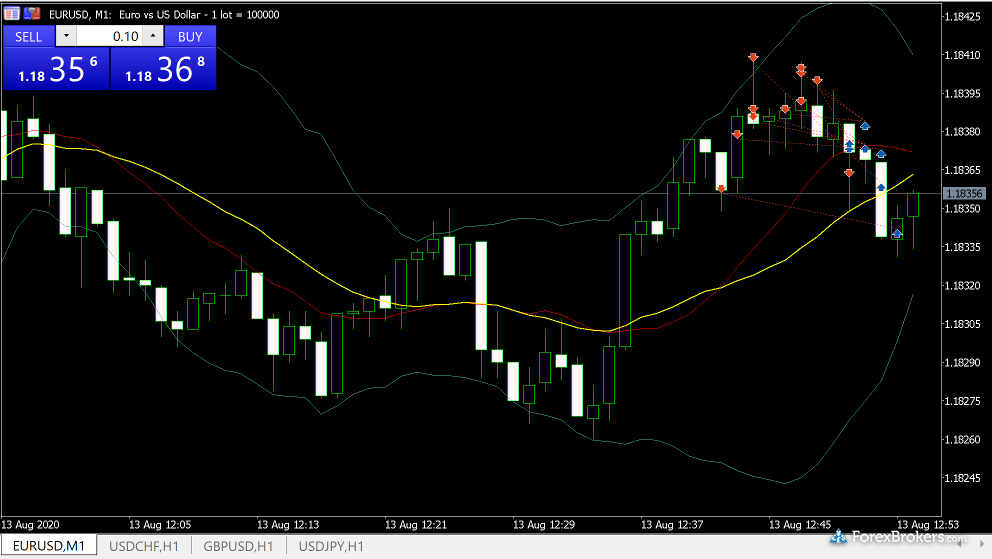Screen dimensions: 992x559
Task: Increase lot volume with up arrow
Action: 152,36
